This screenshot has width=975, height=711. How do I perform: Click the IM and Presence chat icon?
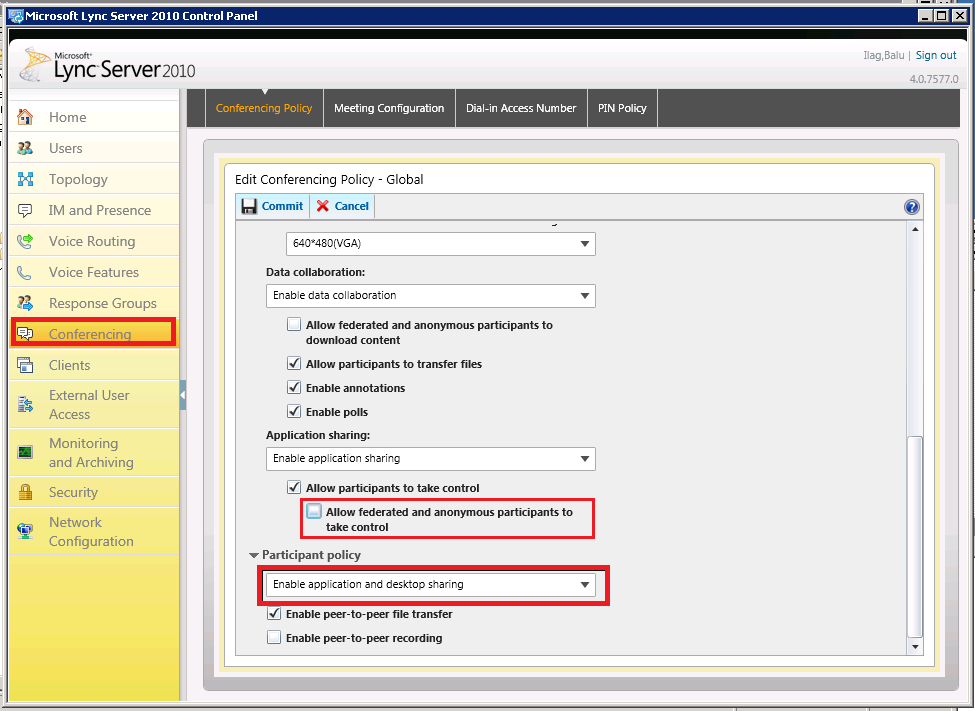[25, 210]
